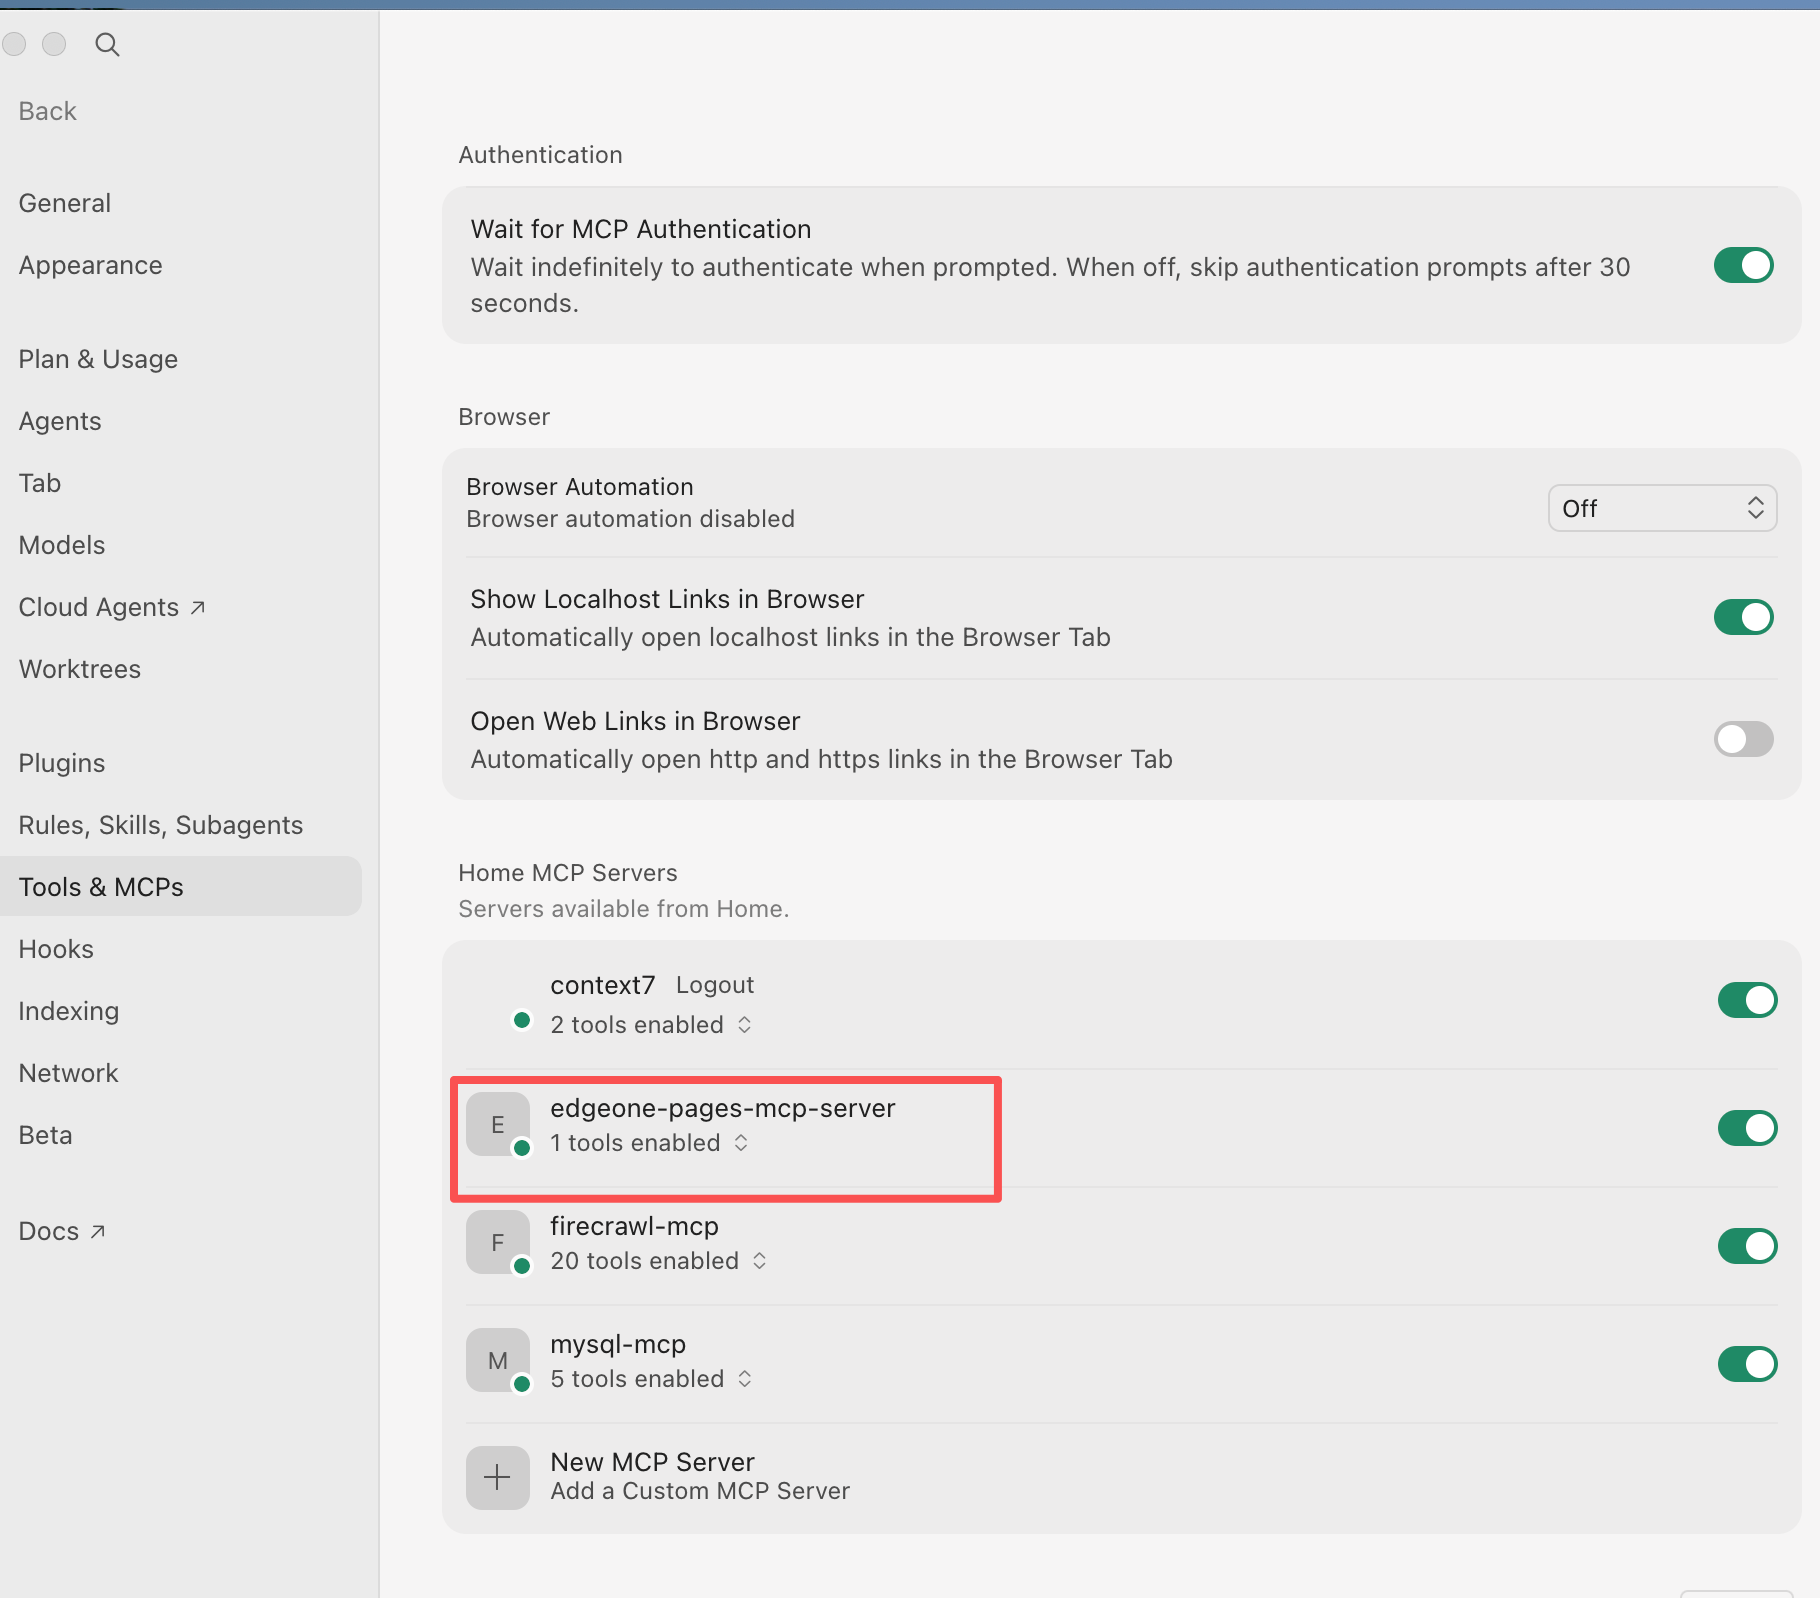The image size is (1820, 1598).
Task: Open the Docs external link
Action: pos(62,1231)
